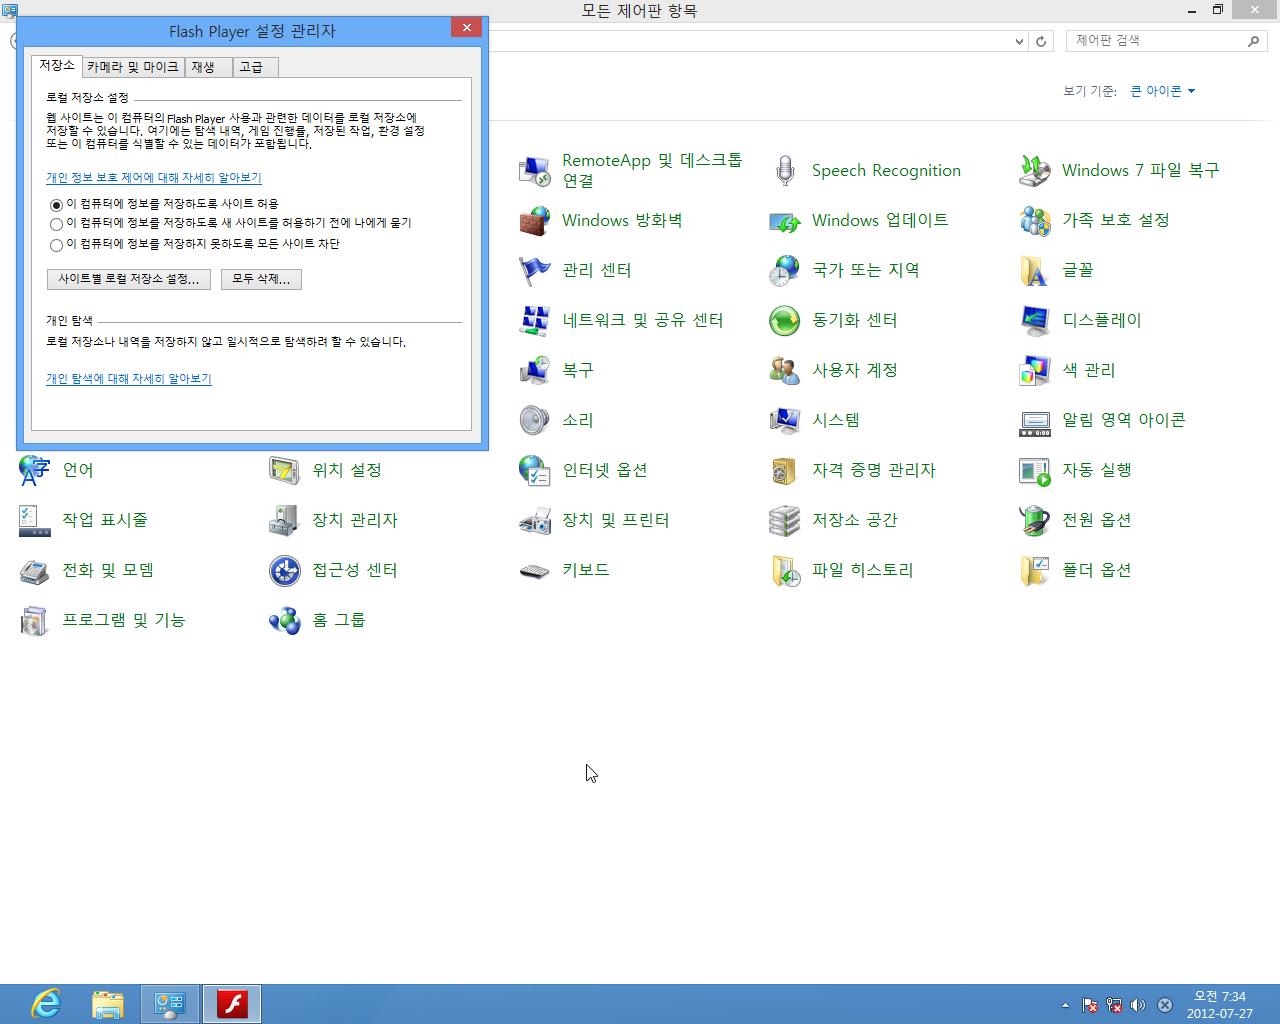This screenshot has height=1024, width=1280.
Task: Open the 관리 센터 flag icon
Action: (535, 270)
